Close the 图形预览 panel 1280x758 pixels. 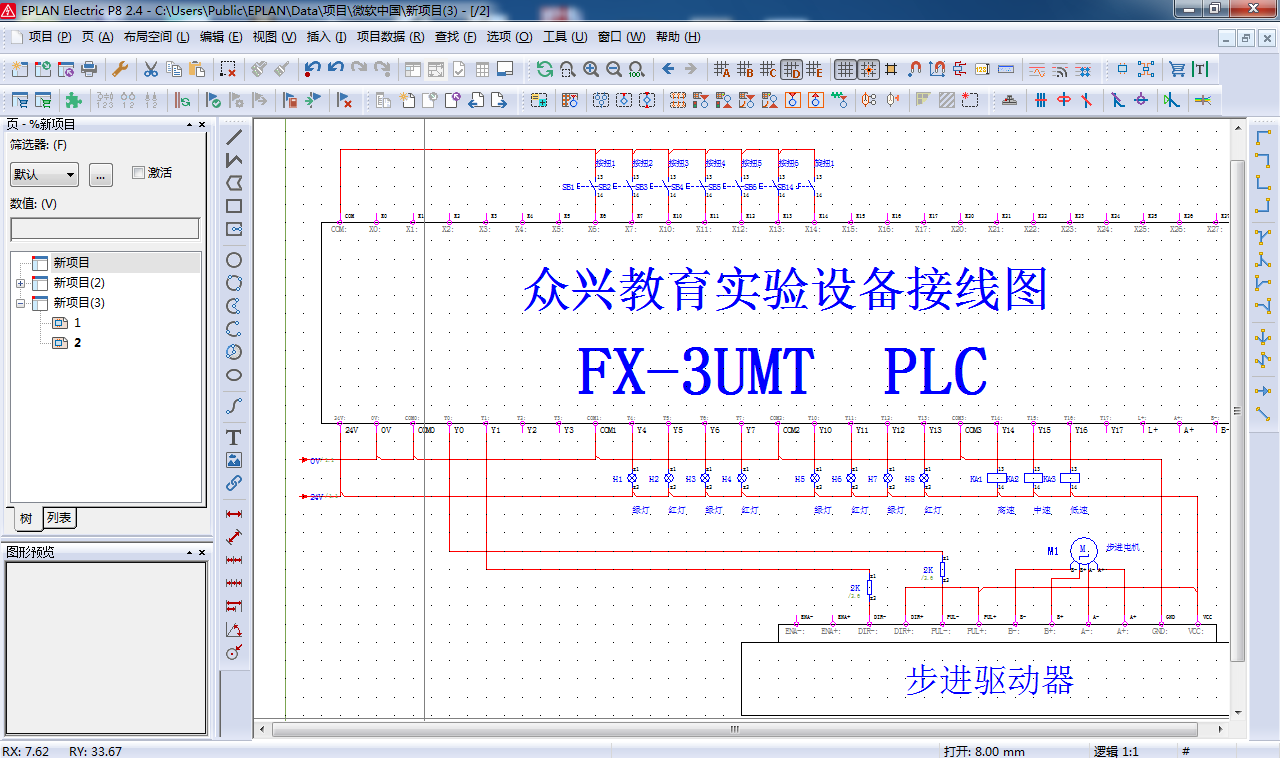pyautogui.click(x=202, y=552)
